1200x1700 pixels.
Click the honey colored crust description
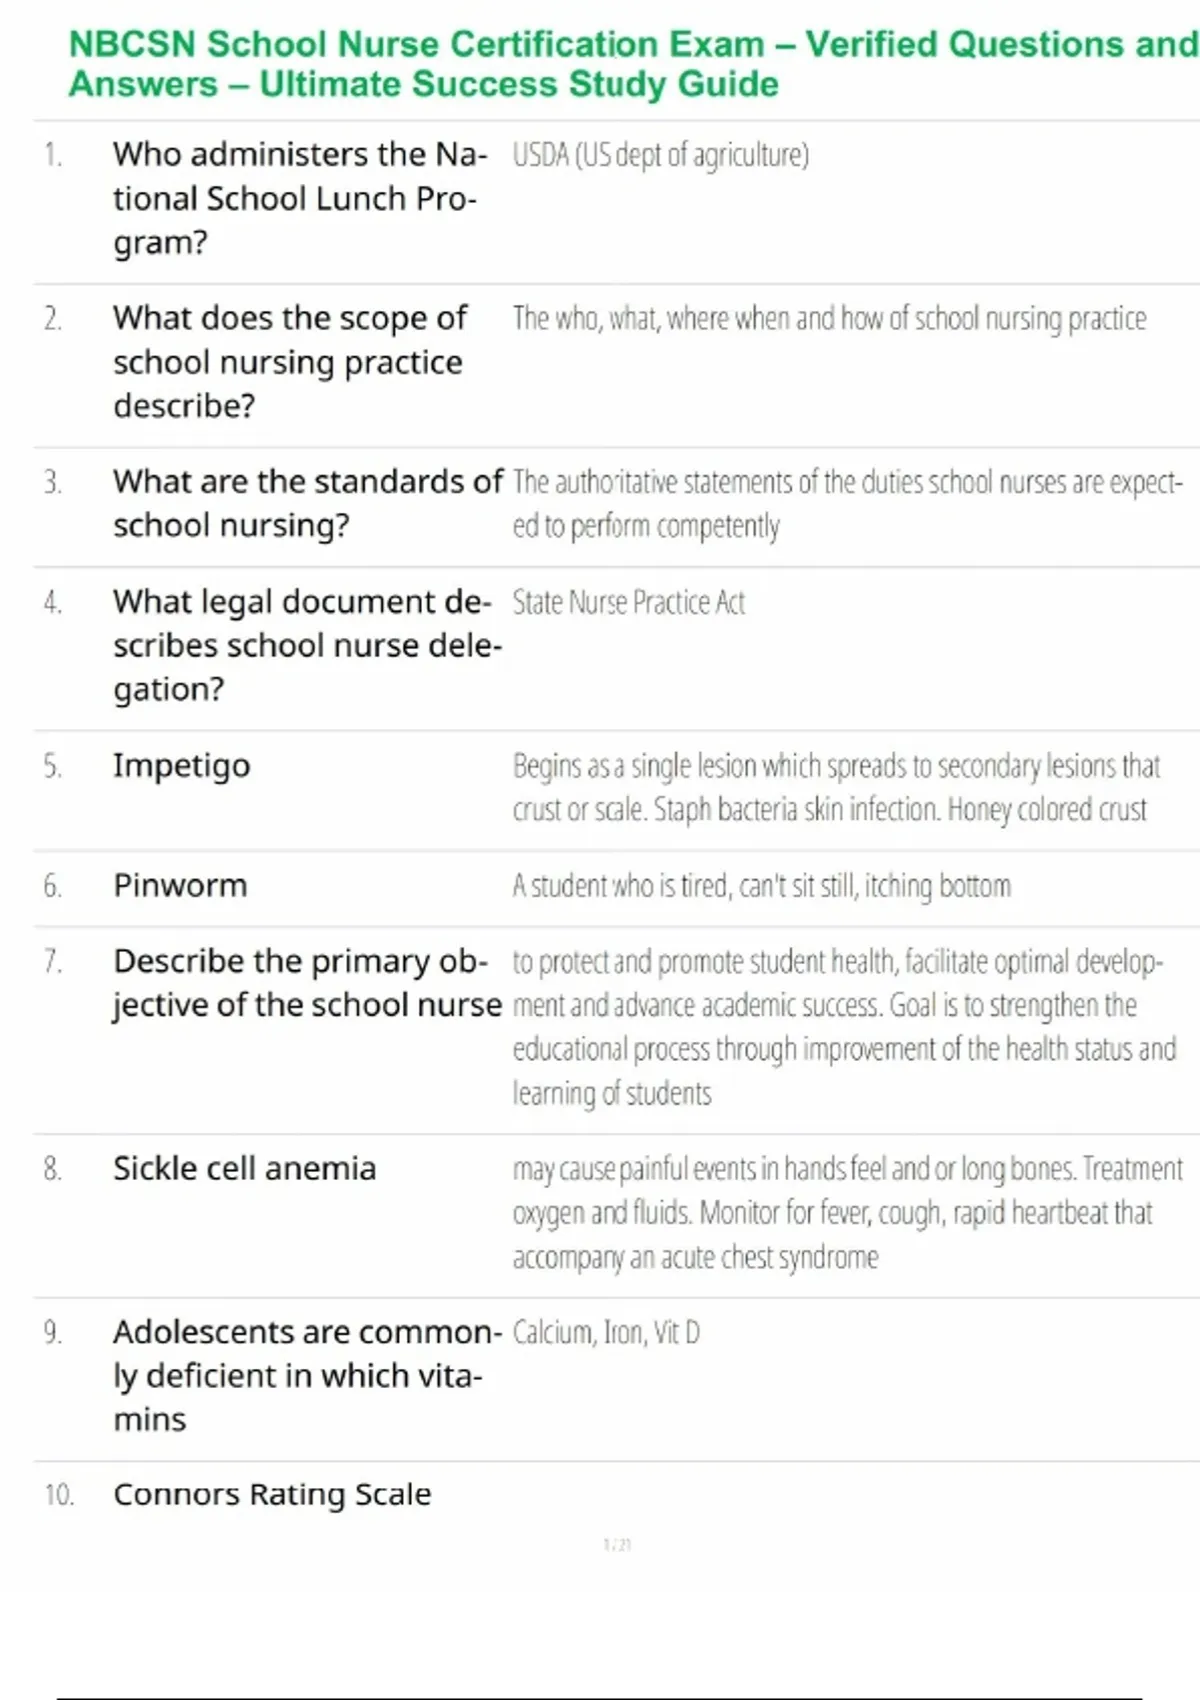[x=836, y=788]
